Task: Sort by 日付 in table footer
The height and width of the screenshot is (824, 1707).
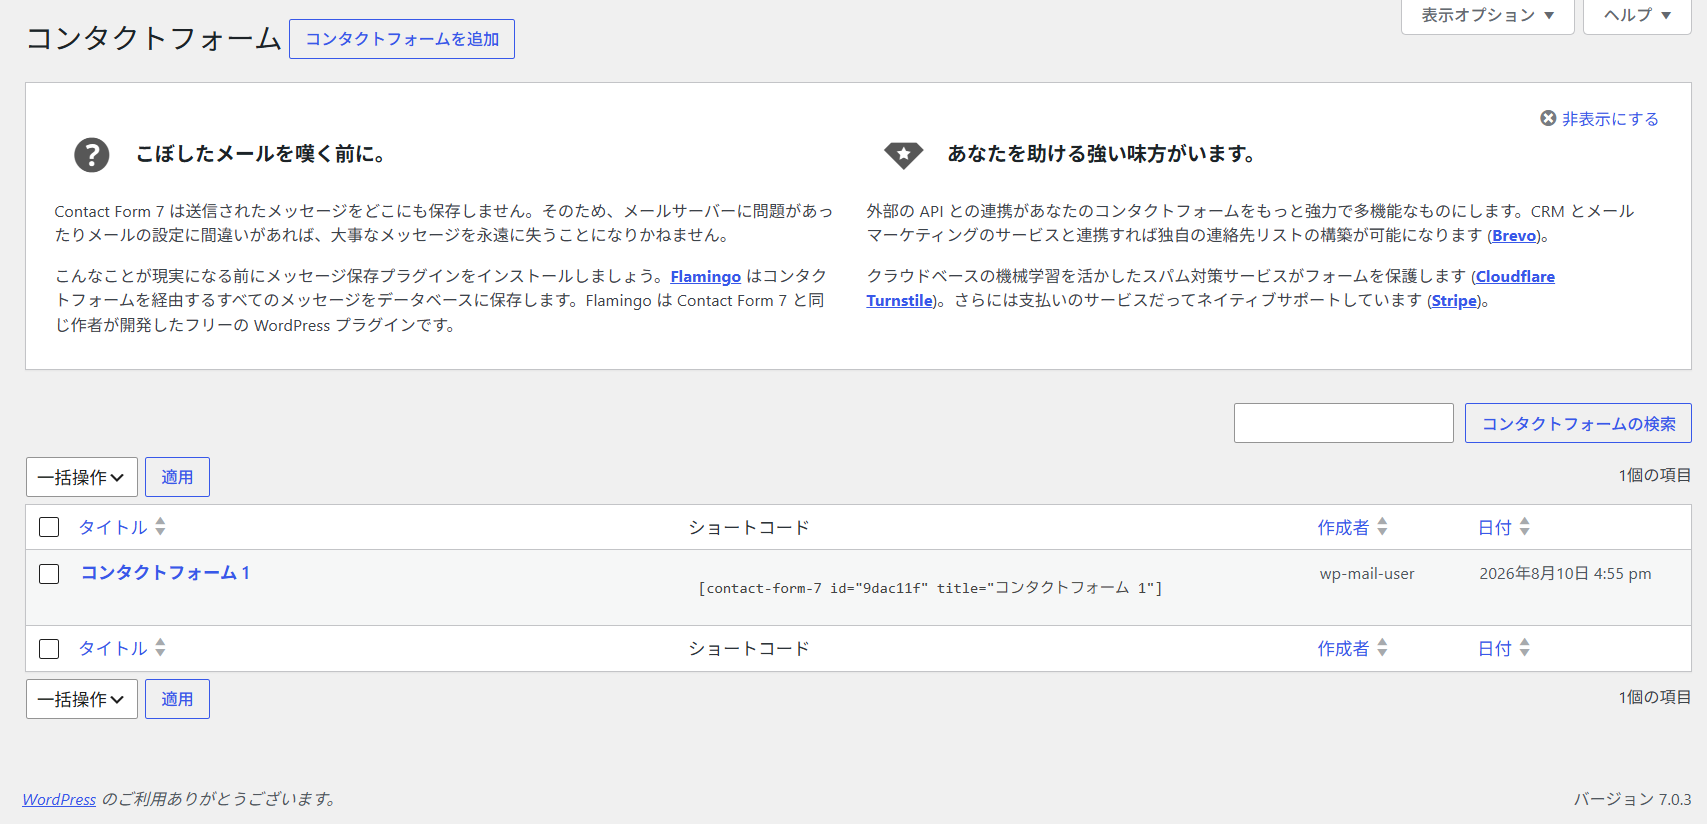Action: coord(1495,648)
